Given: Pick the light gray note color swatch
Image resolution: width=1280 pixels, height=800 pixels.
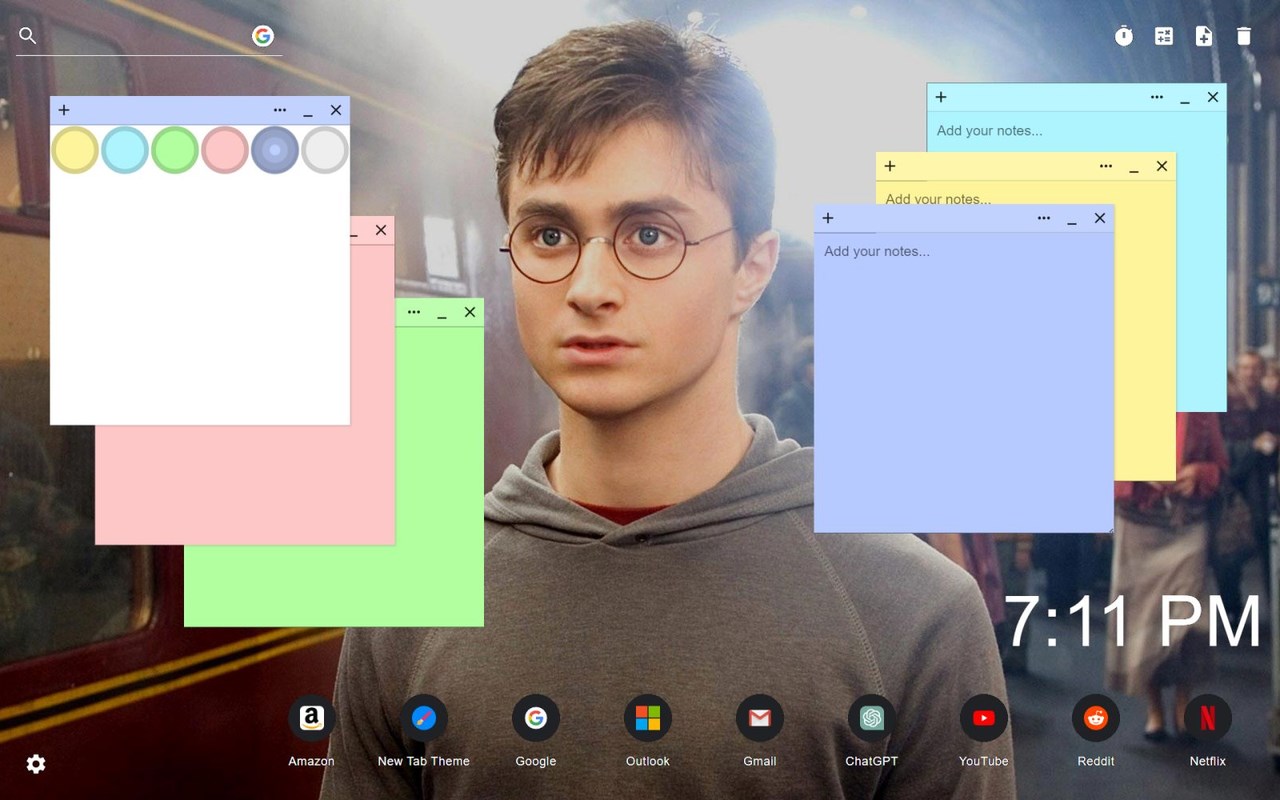Looking at the screenshot, I should (325, 150).
